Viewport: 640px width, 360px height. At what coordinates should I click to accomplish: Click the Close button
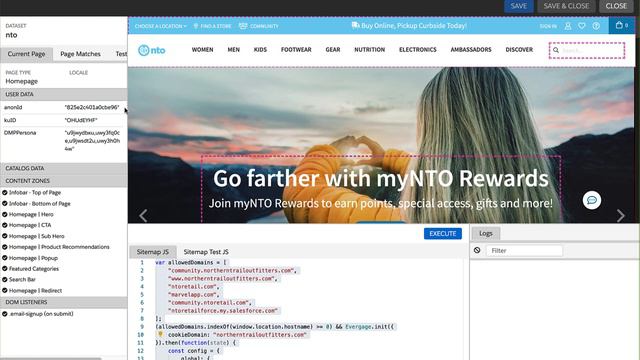(x=616, y=6)
